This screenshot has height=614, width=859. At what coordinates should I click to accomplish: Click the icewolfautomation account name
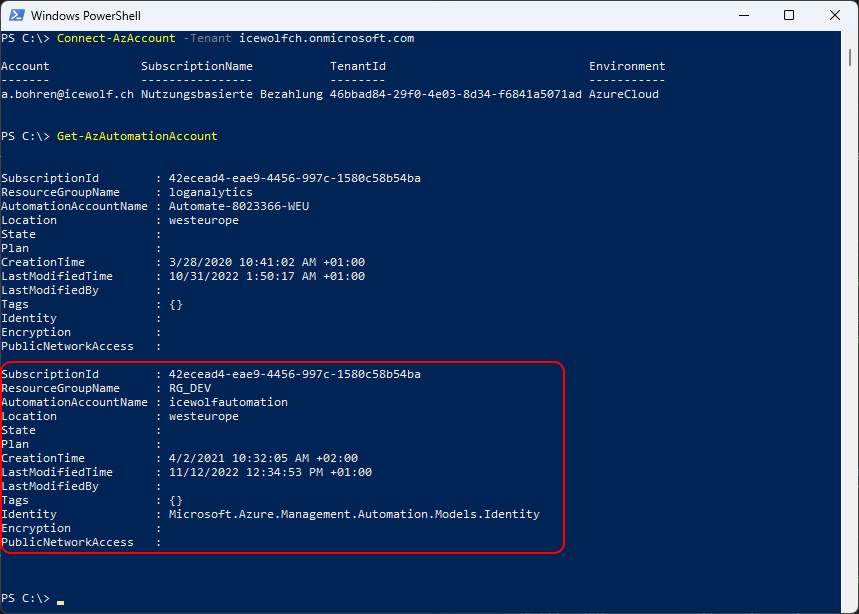pos(228,403)
